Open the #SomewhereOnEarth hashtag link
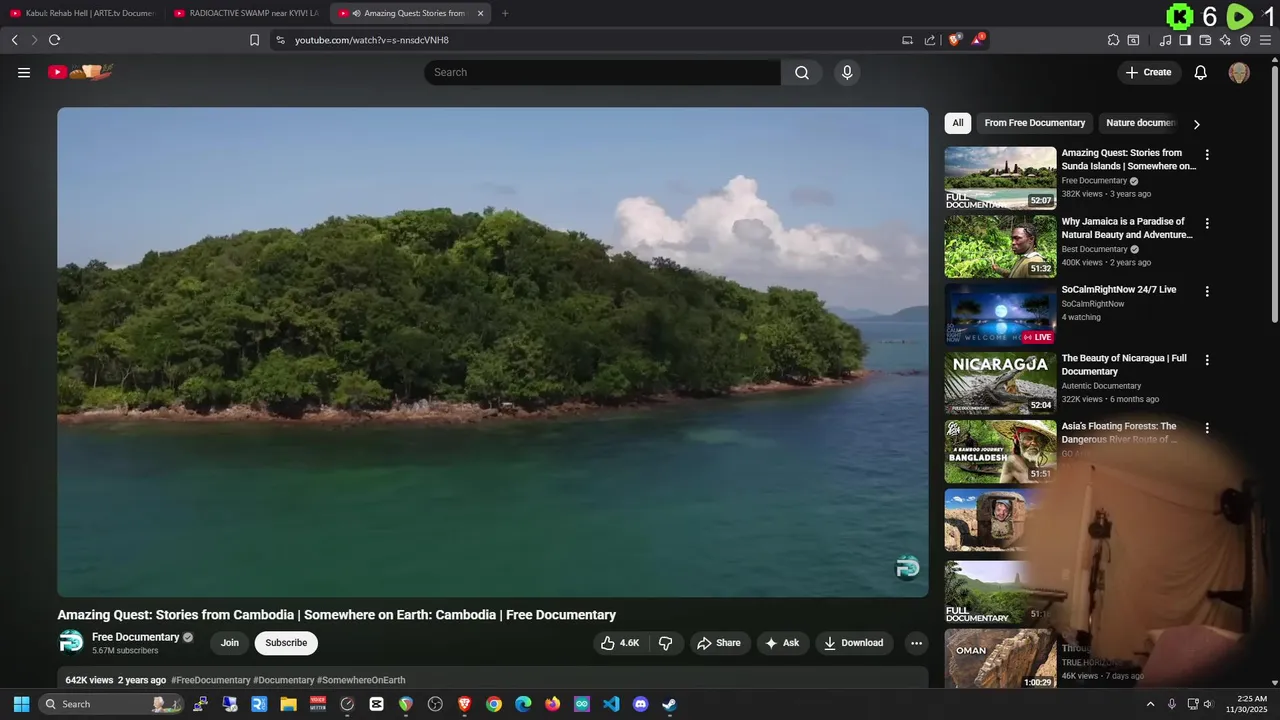The image size is (1280, 720). 361,680
